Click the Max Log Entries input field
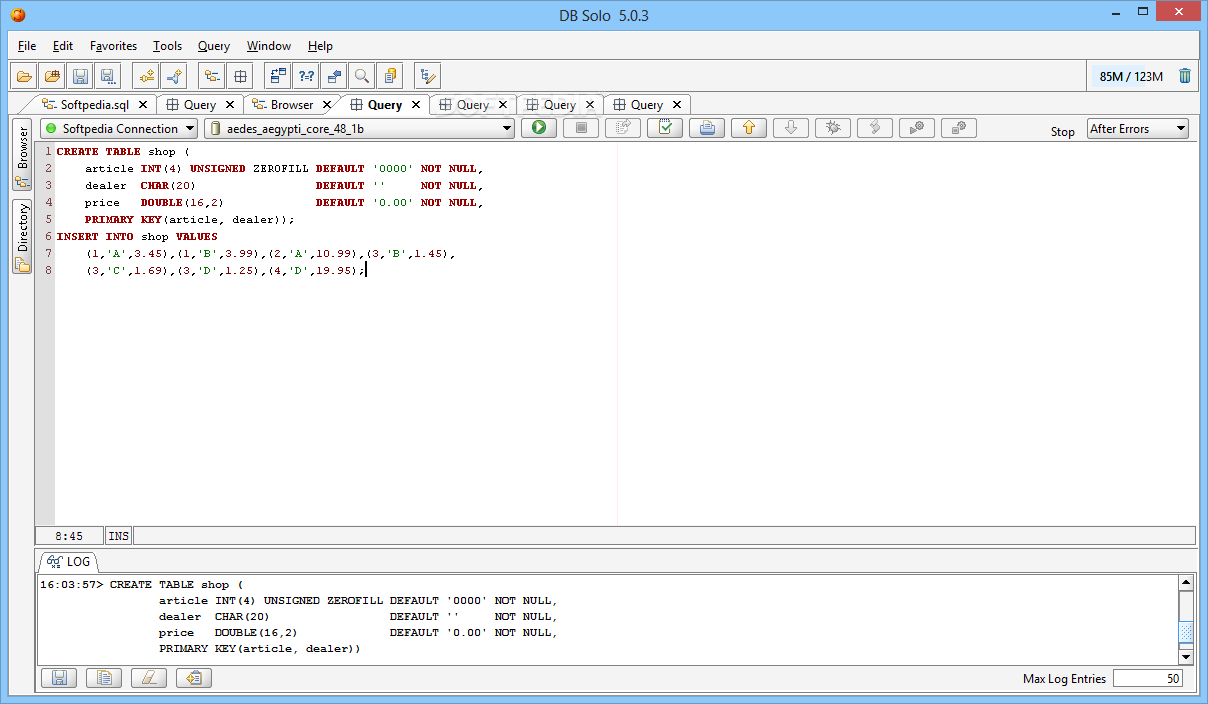The width and height of the screenshot is (1208, 704). [1148, 678]
